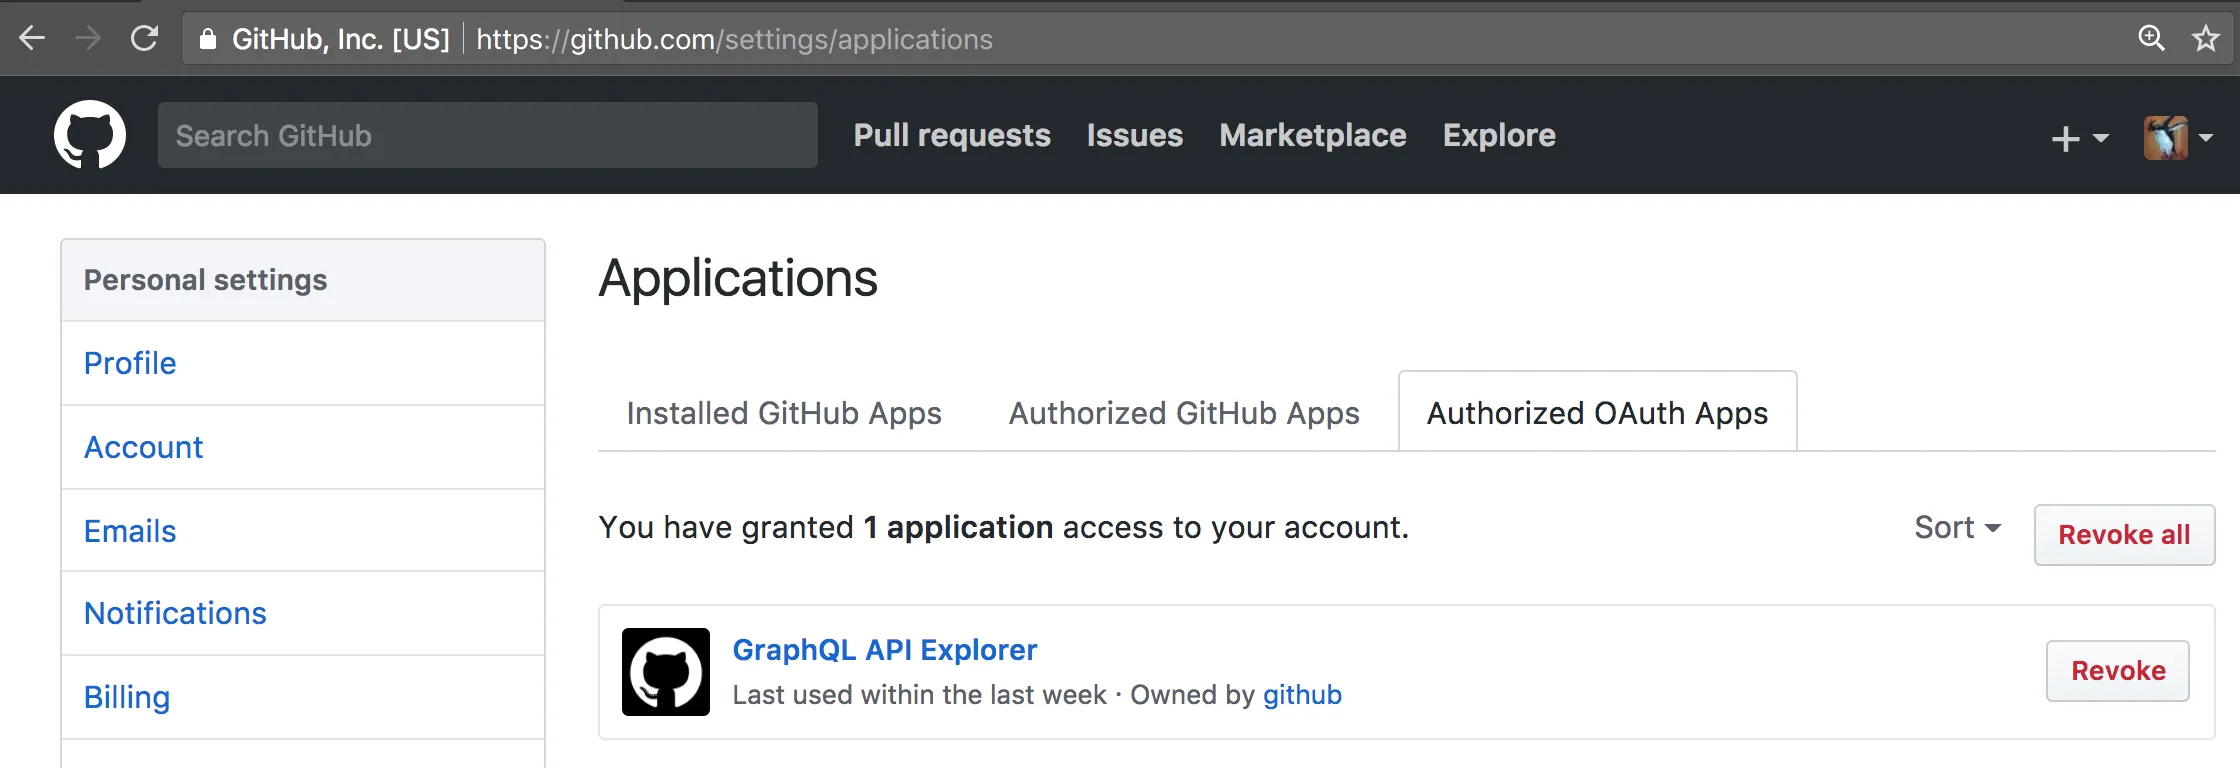Image resolution: width=2240 pixels, height=768 pixels.
Task: Expand the Sort dropdown
Action: point(1957,528)
